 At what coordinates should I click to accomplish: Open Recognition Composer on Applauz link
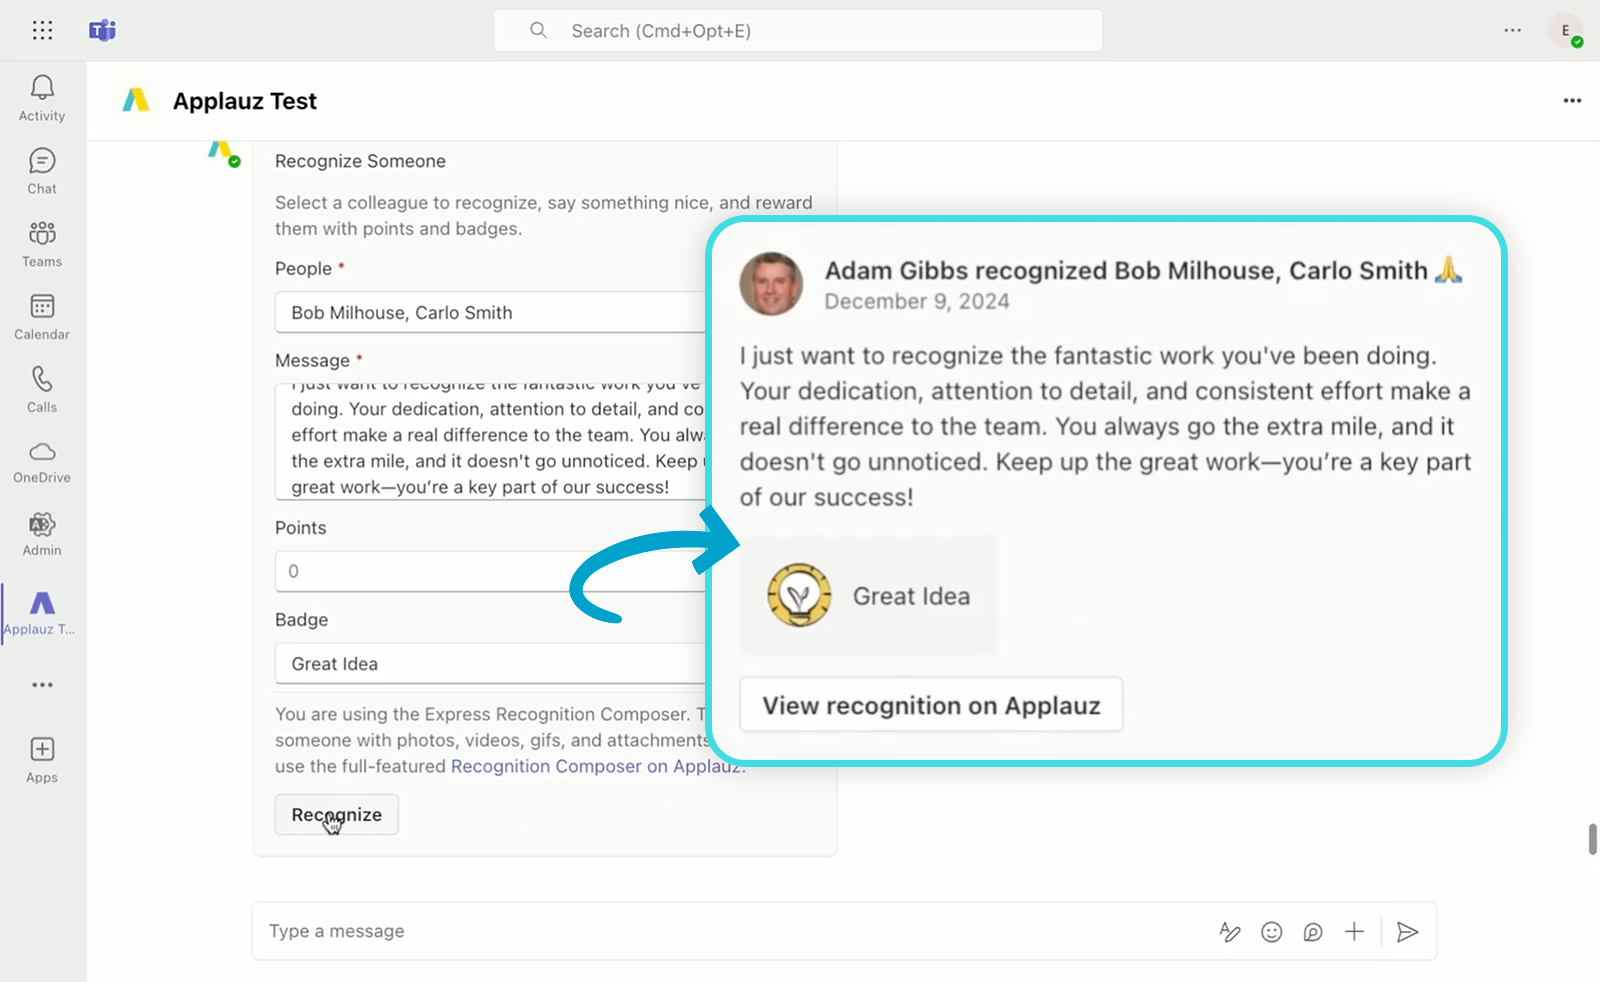(x=596, y=767)
